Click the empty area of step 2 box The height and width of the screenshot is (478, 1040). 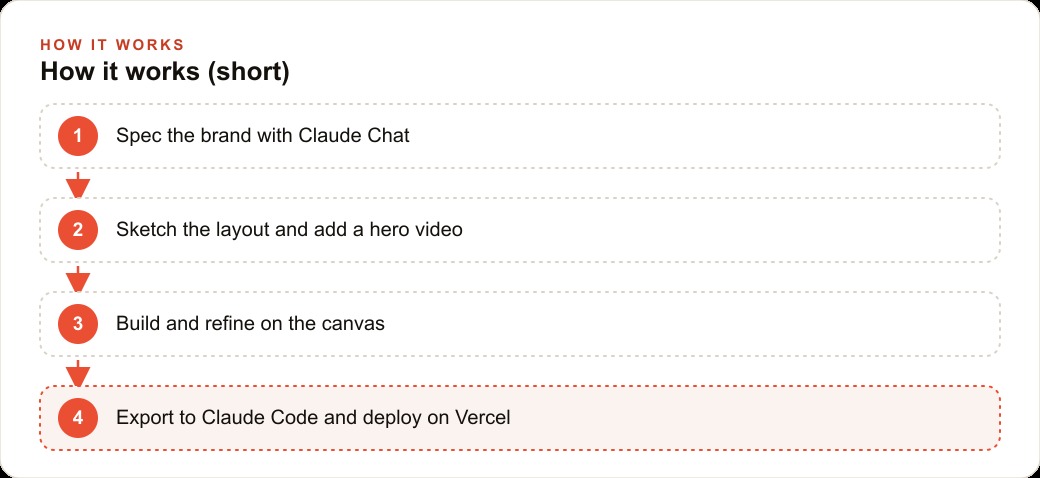tap(730, 230)
